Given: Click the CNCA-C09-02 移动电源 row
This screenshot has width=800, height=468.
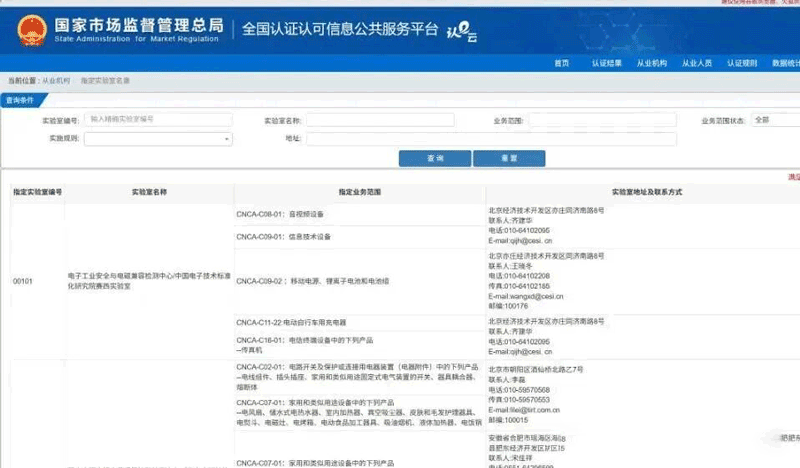Looking at the screenshot, I should [360, 281].
